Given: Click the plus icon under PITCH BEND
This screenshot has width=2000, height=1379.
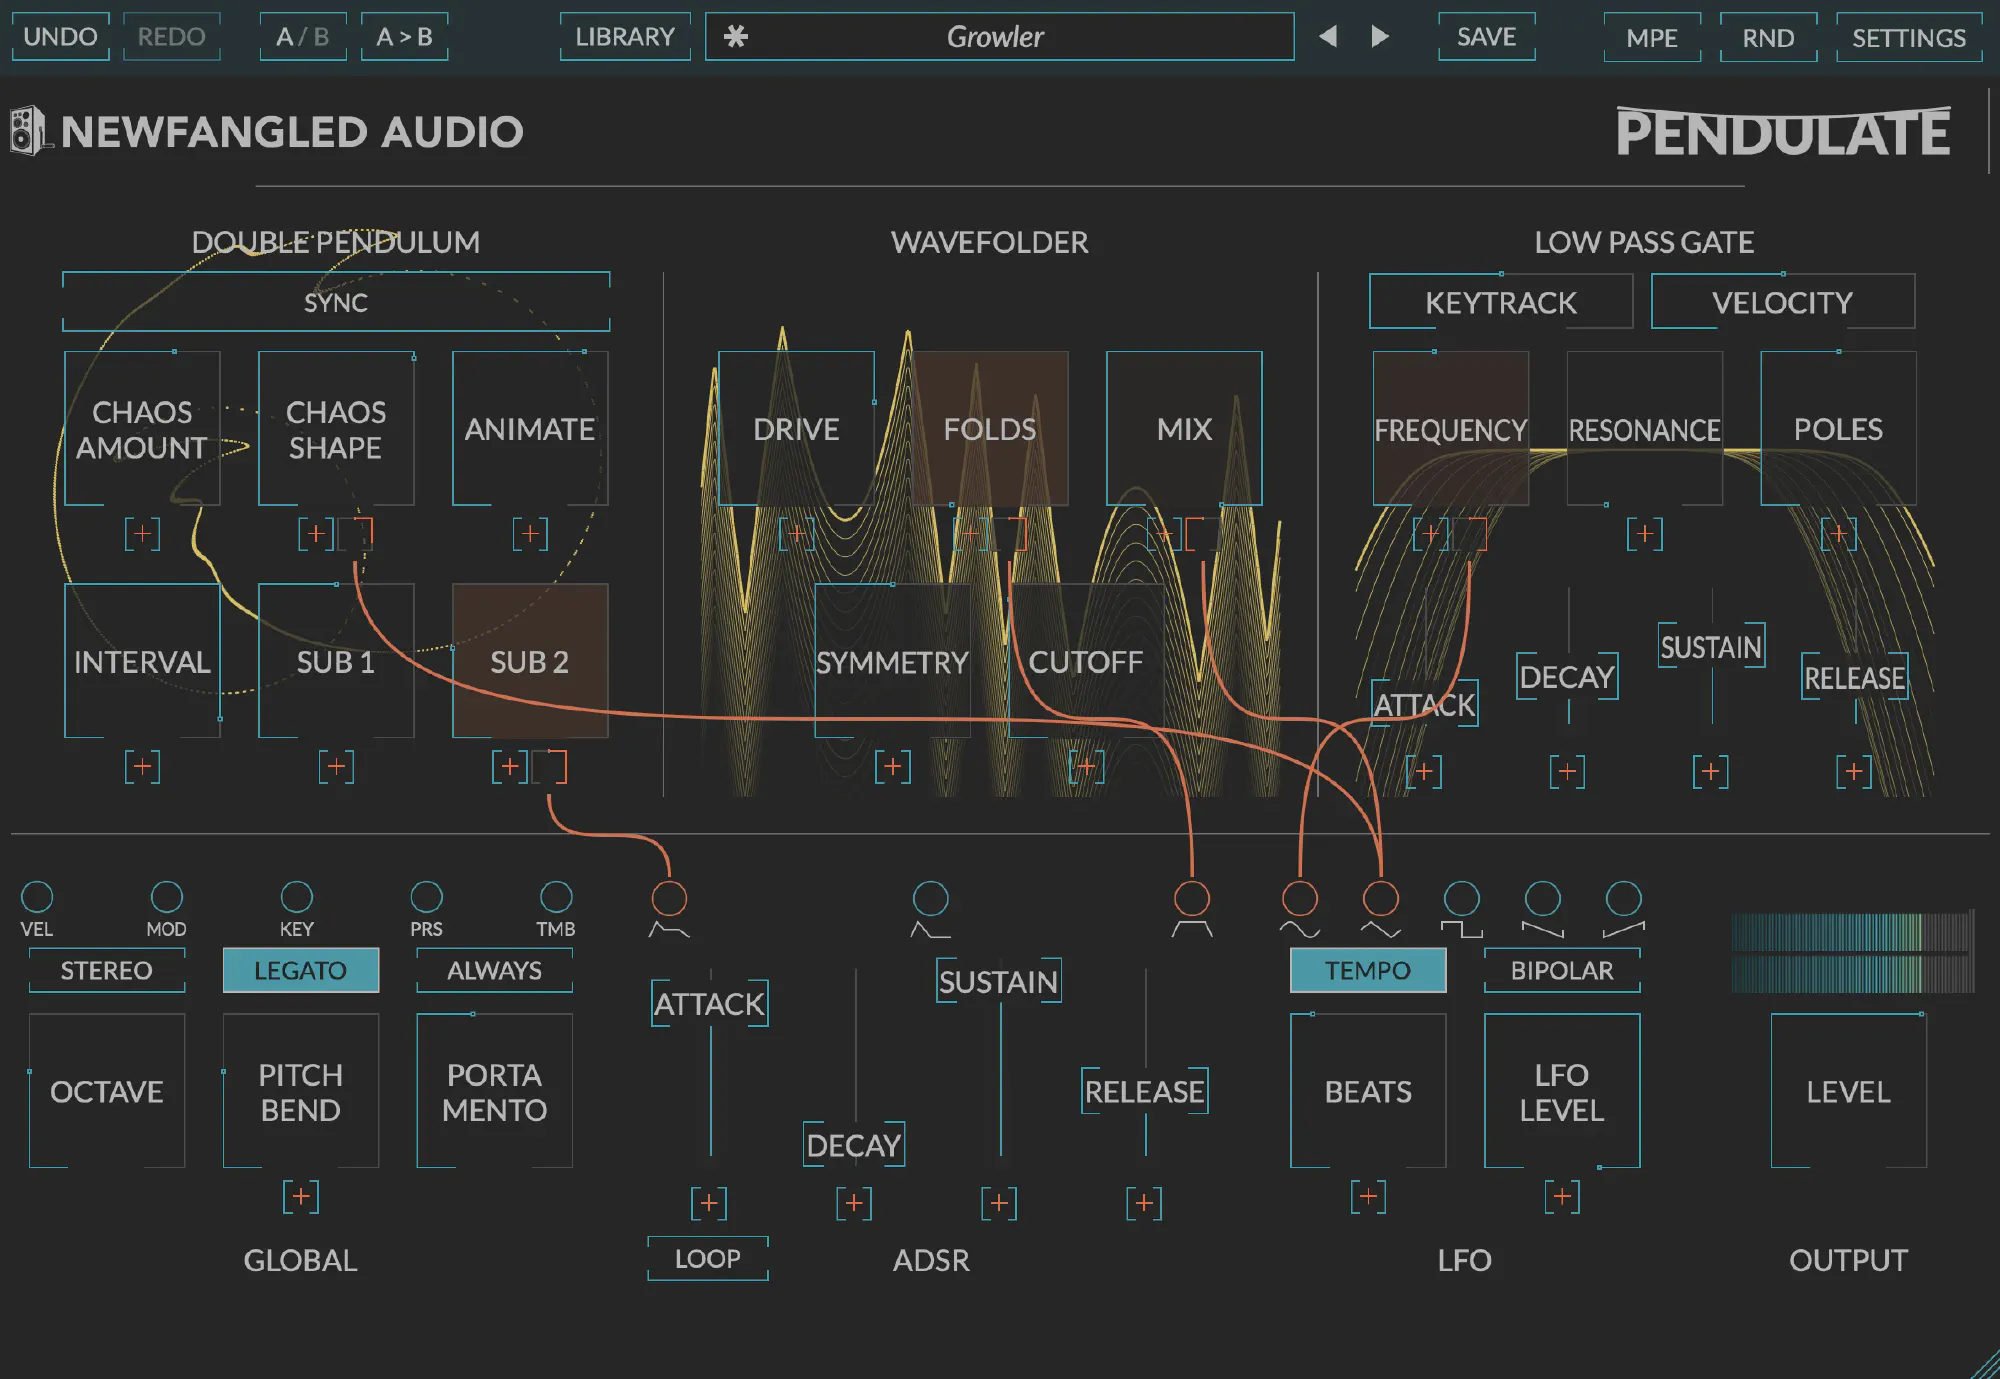Looking at the screenshot, I should [300, 1197].
